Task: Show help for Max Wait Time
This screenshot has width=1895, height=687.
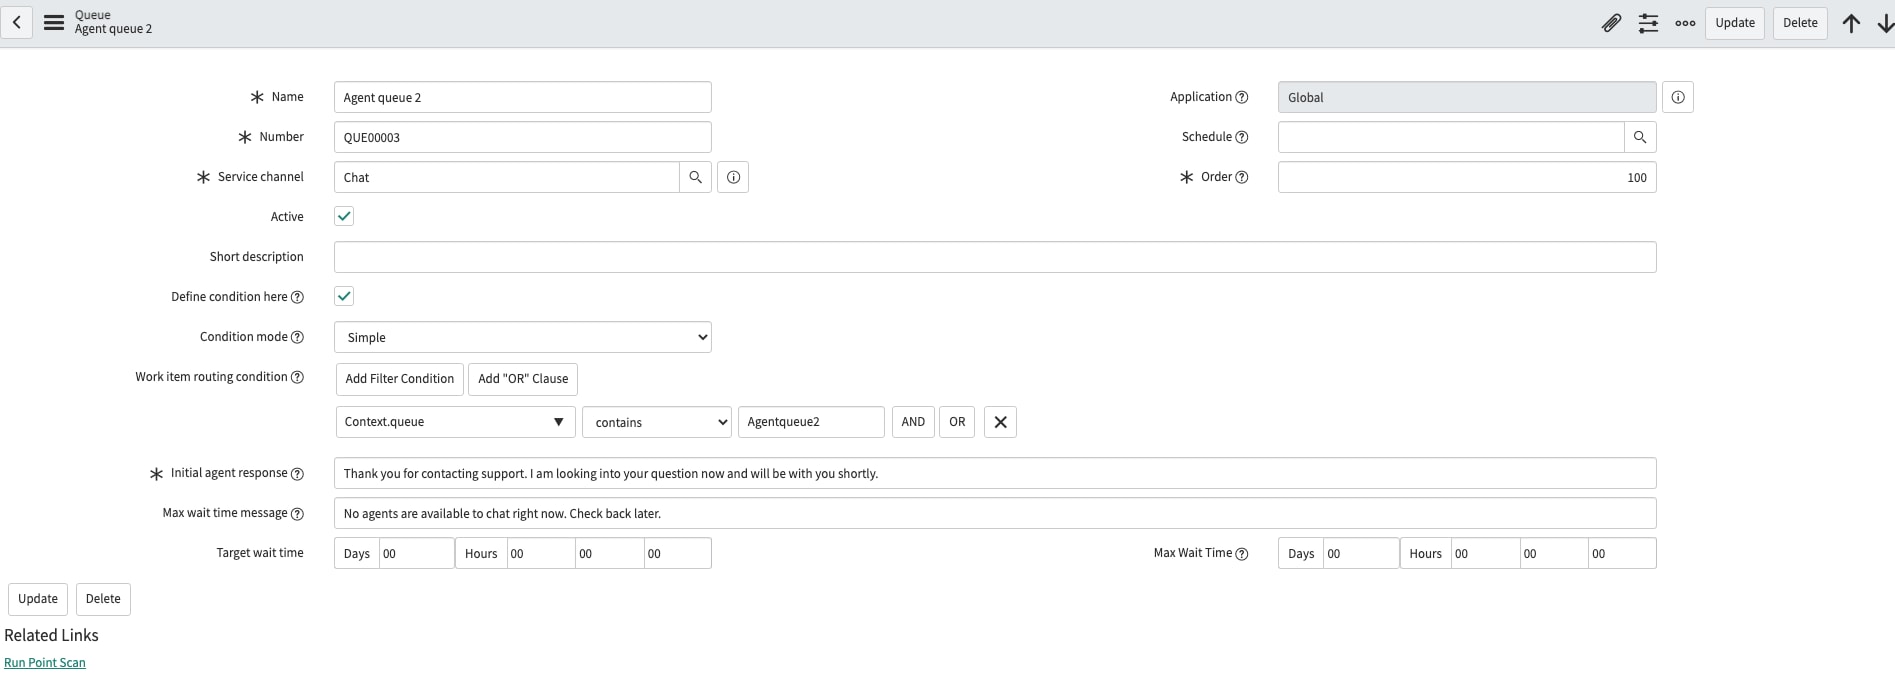Action: 1242,553
